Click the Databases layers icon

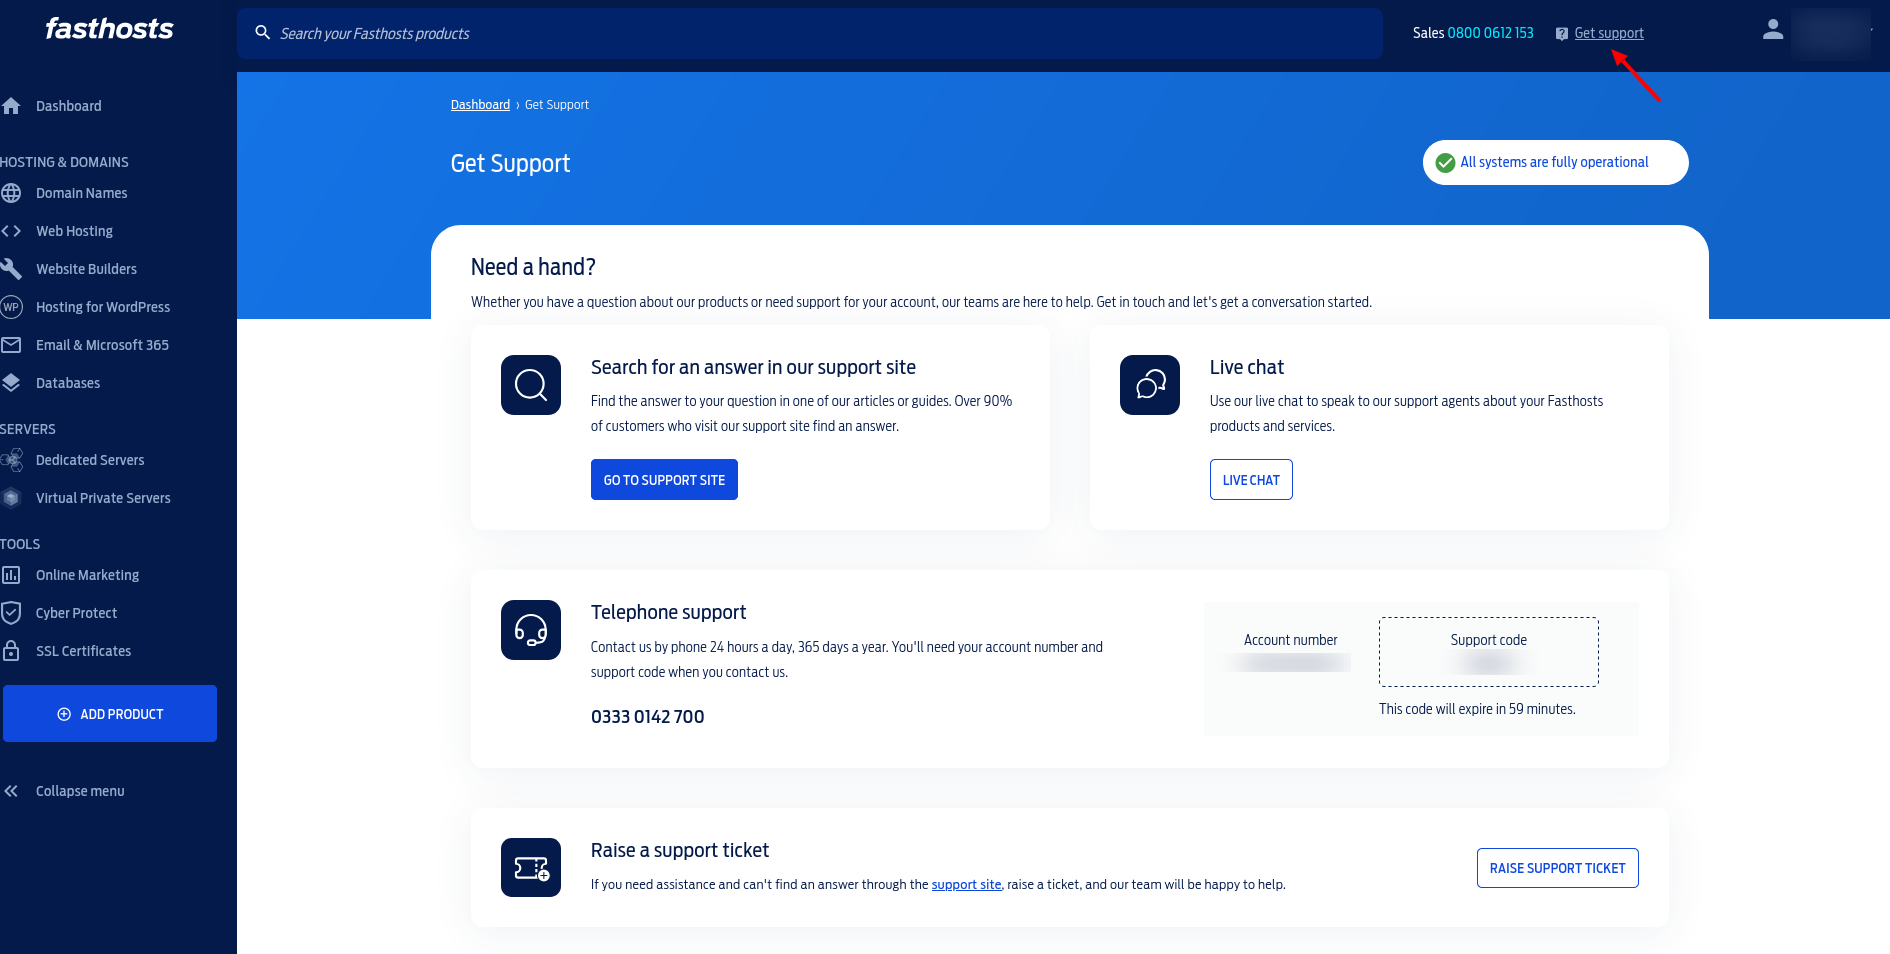tap(11, 383)
